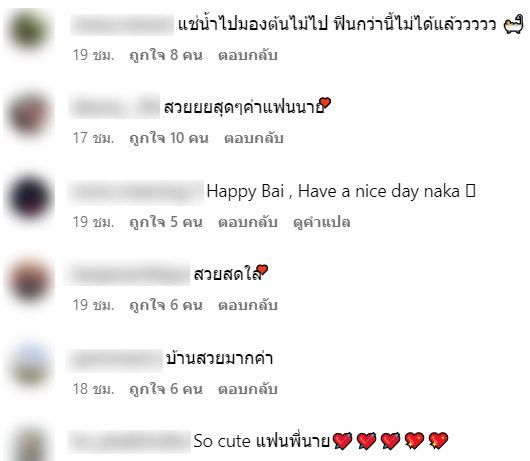Reply to the 'สวยสดใส' comment
This screenshot has width=530, height=461.
point(248,305)
